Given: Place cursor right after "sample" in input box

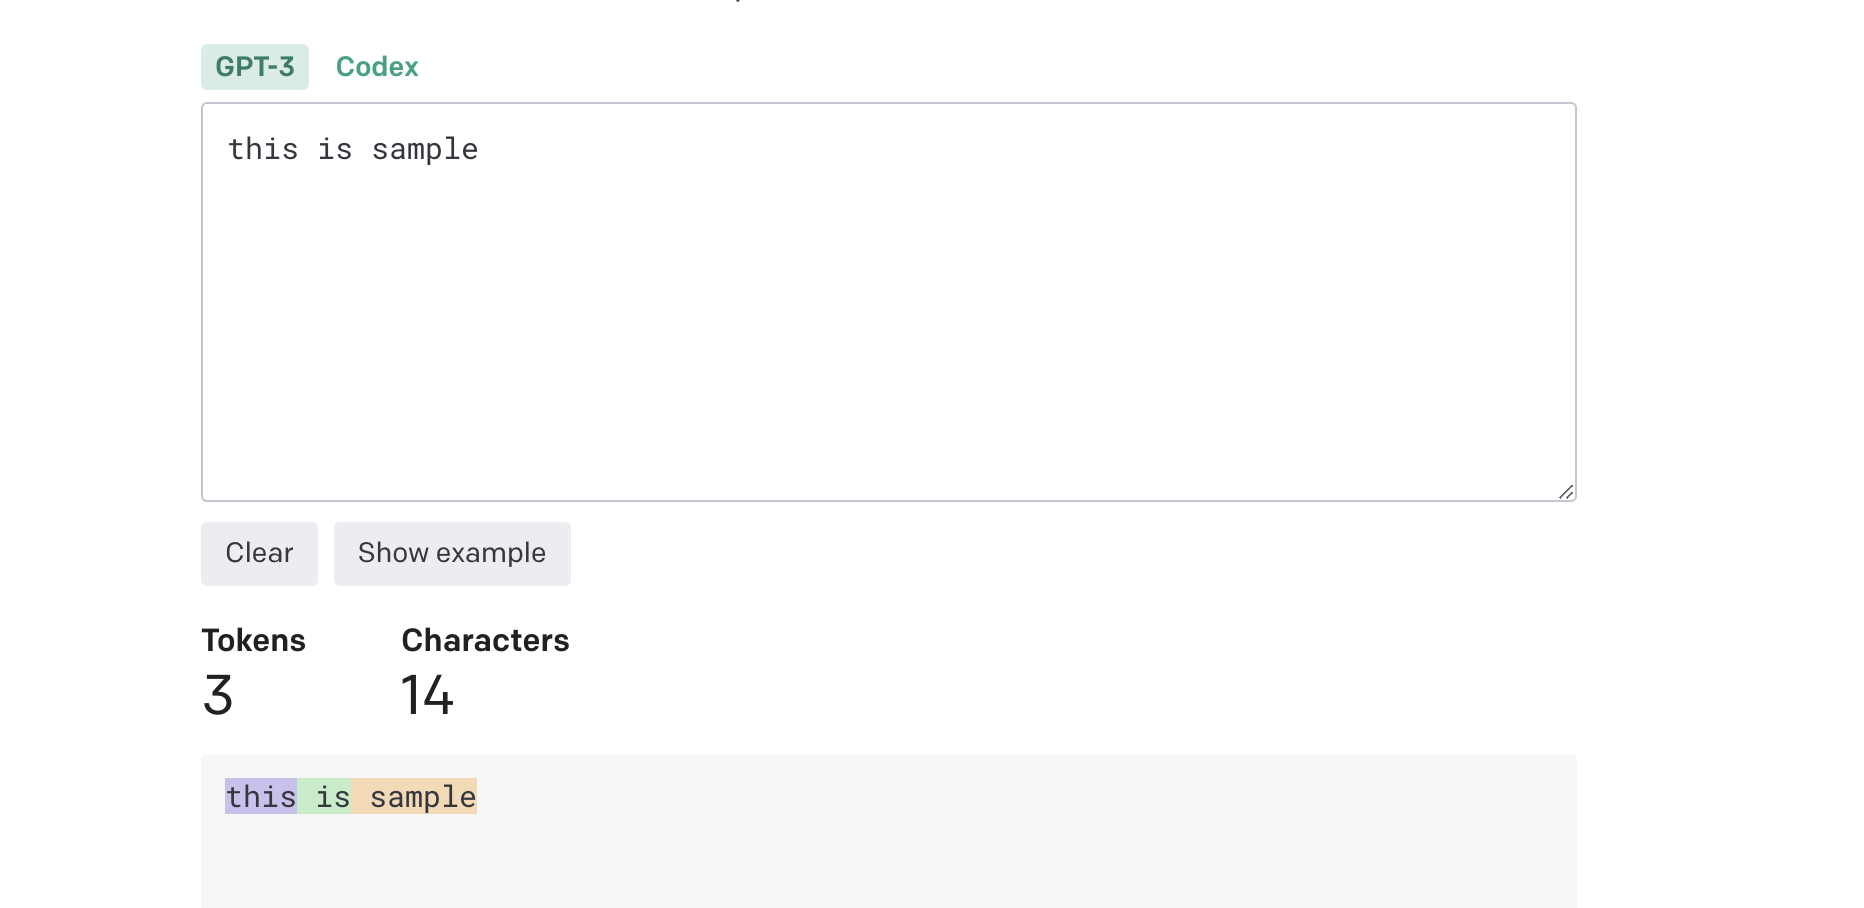Looking at the screenshot, I should [480, 150].
